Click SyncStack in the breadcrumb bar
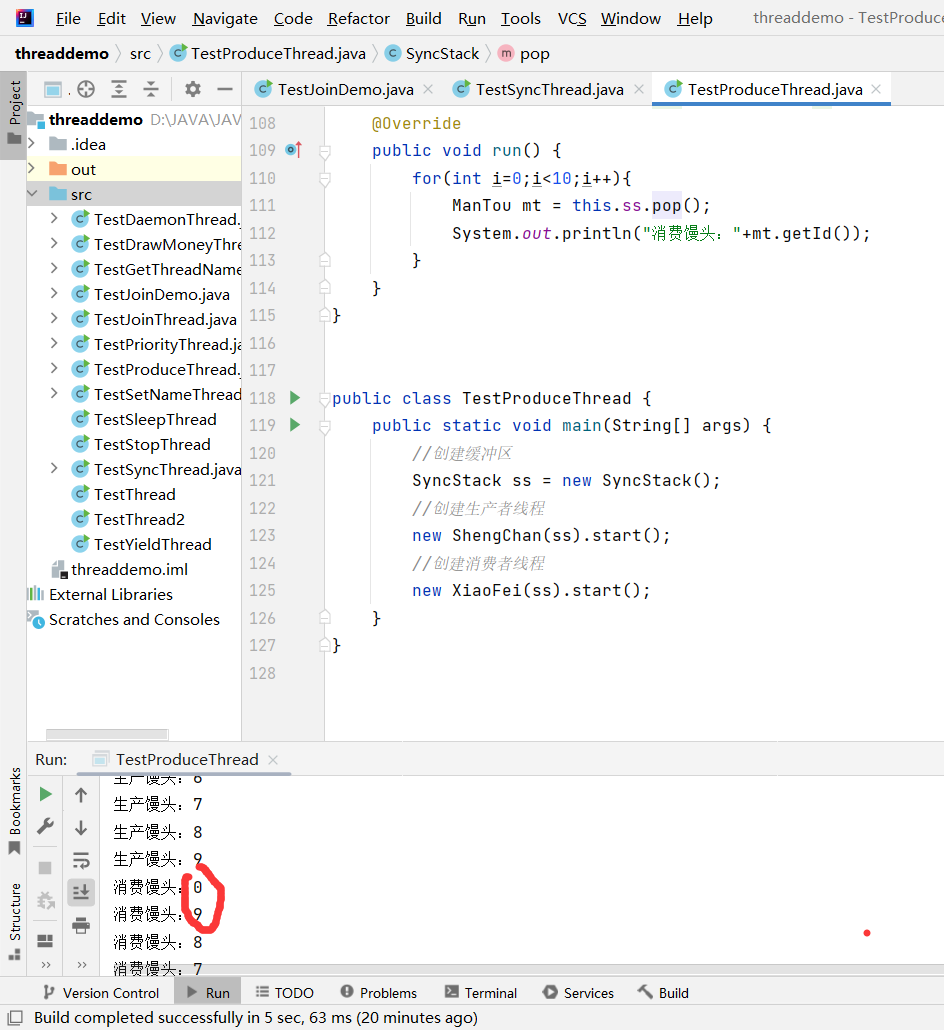This screenshot has width=944, height=1030. tap(432, 54)
